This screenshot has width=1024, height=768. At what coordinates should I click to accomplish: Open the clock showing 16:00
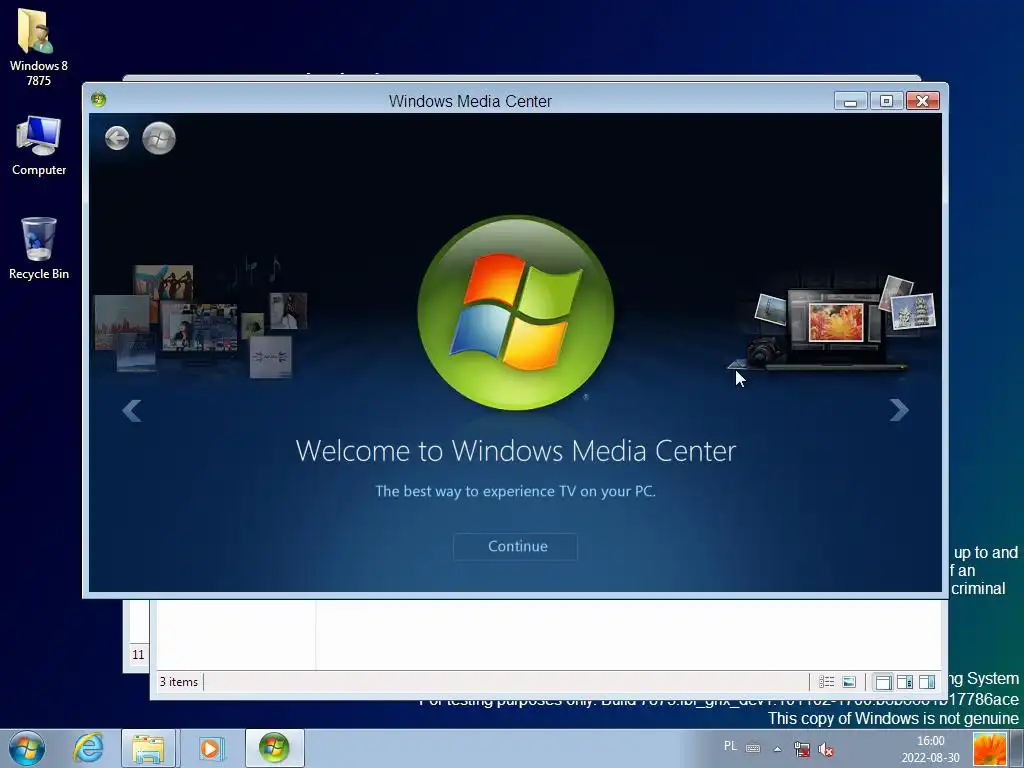click(931, 749)
